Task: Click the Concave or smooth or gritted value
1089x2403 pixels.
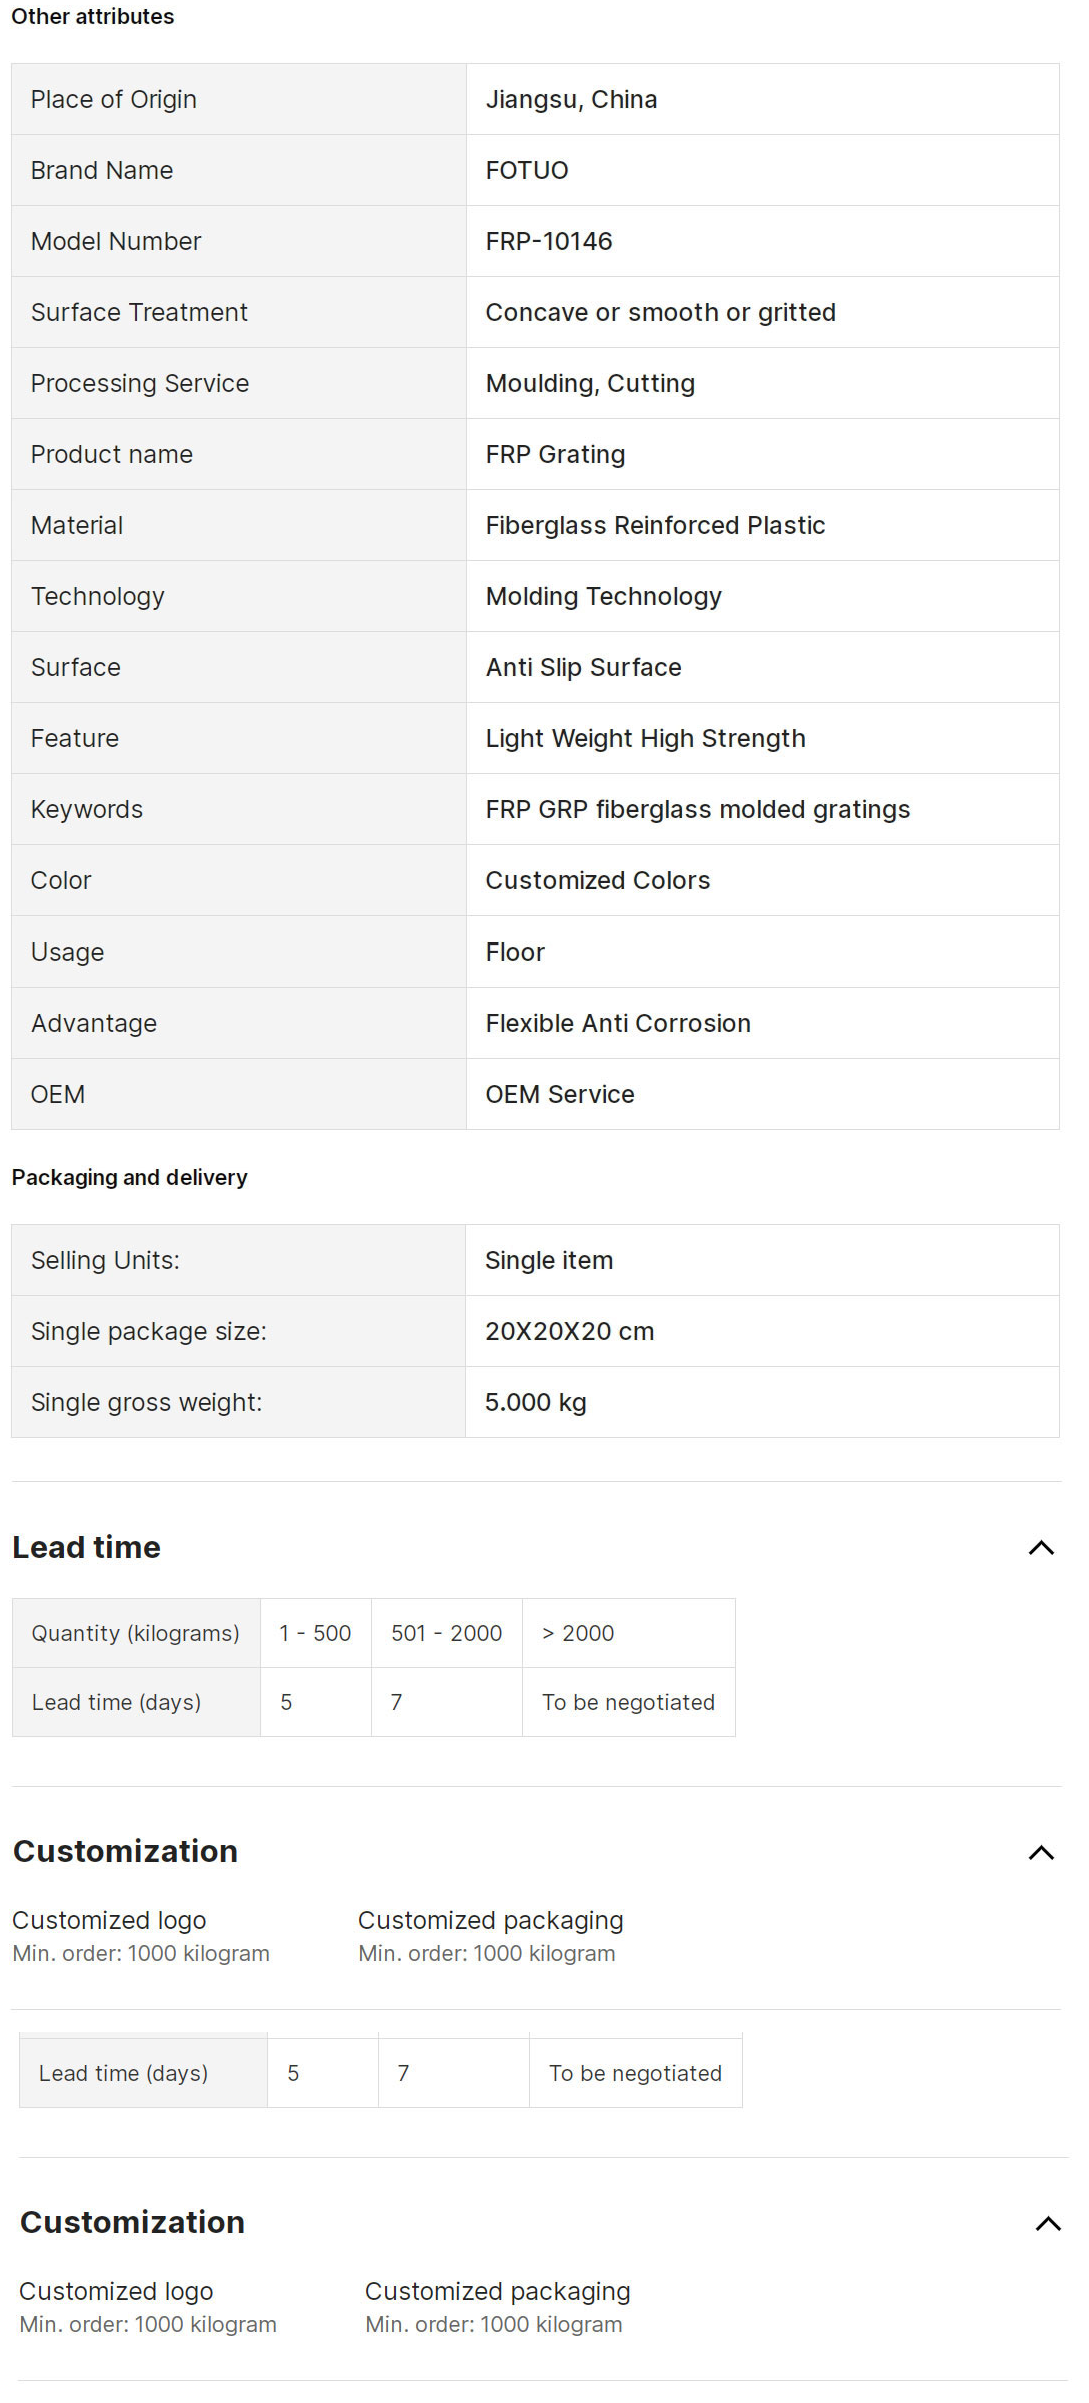Action: [660, 313]
